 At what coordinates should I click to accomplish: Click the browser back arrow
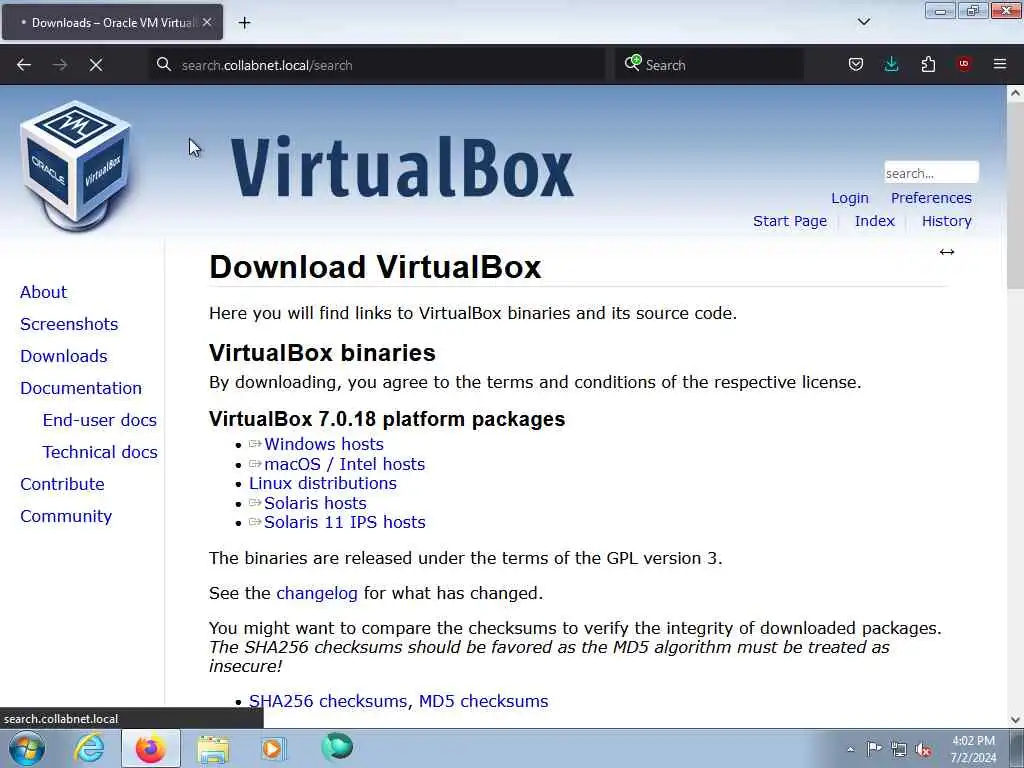tap(24, 65)
